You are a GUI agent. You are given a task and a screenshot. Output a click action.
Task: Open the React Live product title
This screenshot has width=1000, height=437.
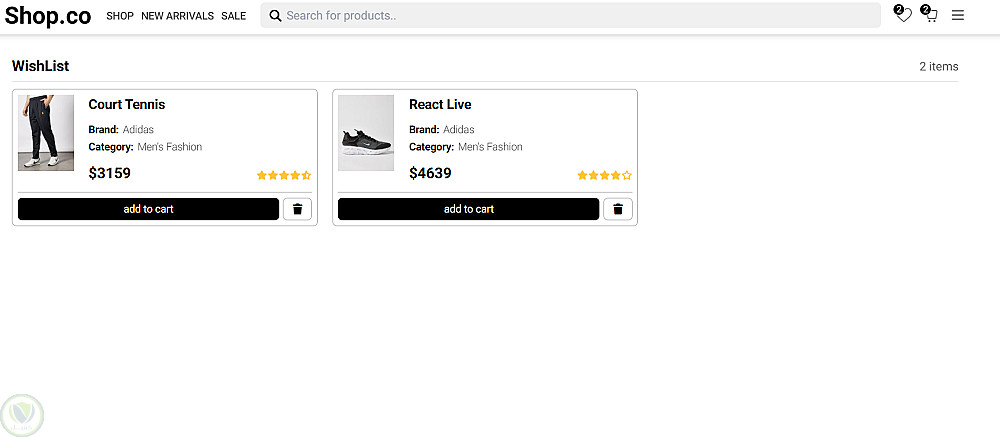pos(440,105)
